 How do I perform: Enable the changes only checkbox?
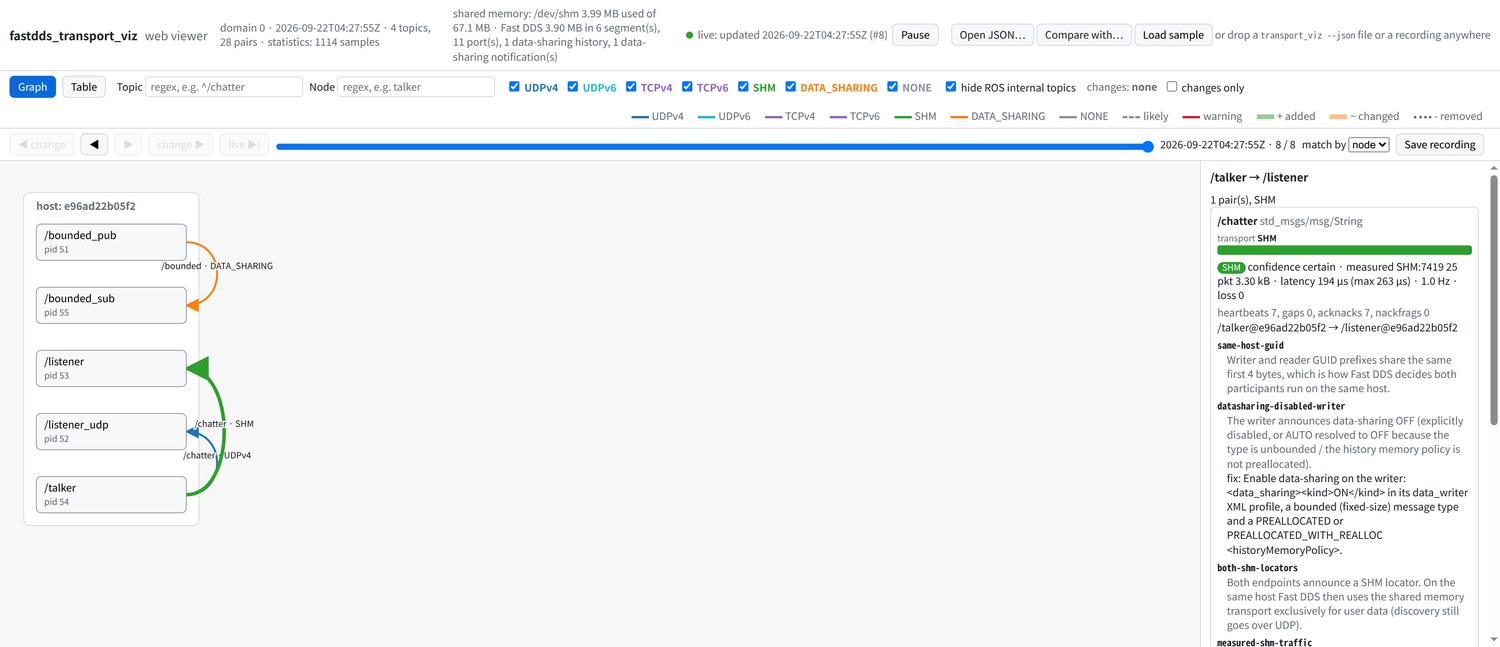pos(1172,87)
